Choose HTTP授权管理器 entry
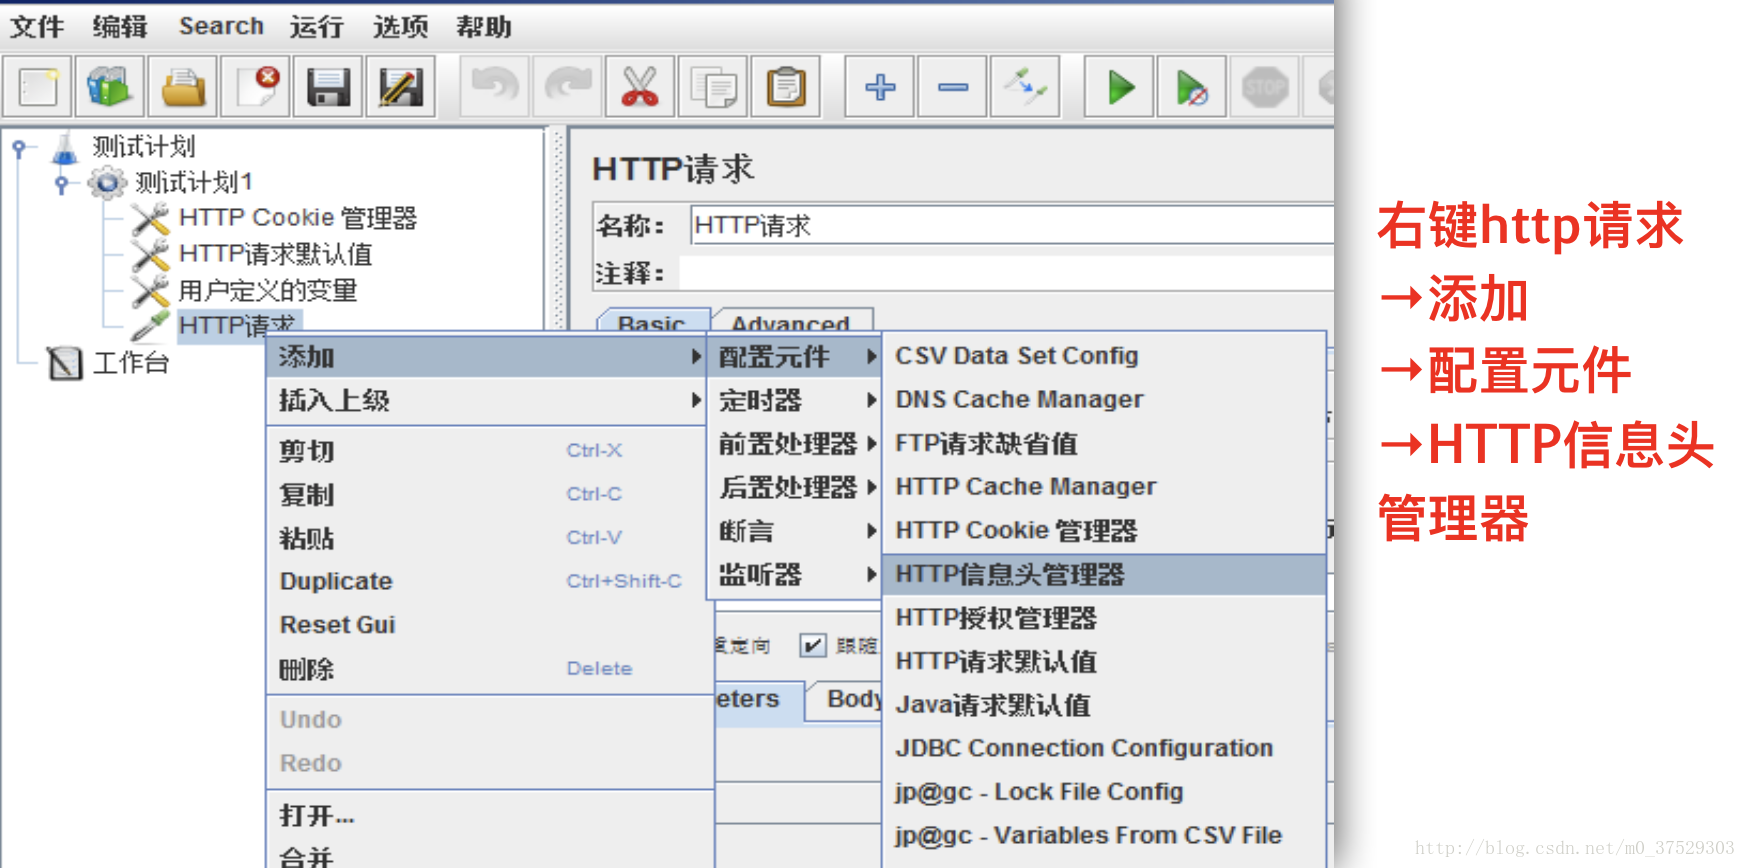The image size is (1746, 868). pos(1104,618)
